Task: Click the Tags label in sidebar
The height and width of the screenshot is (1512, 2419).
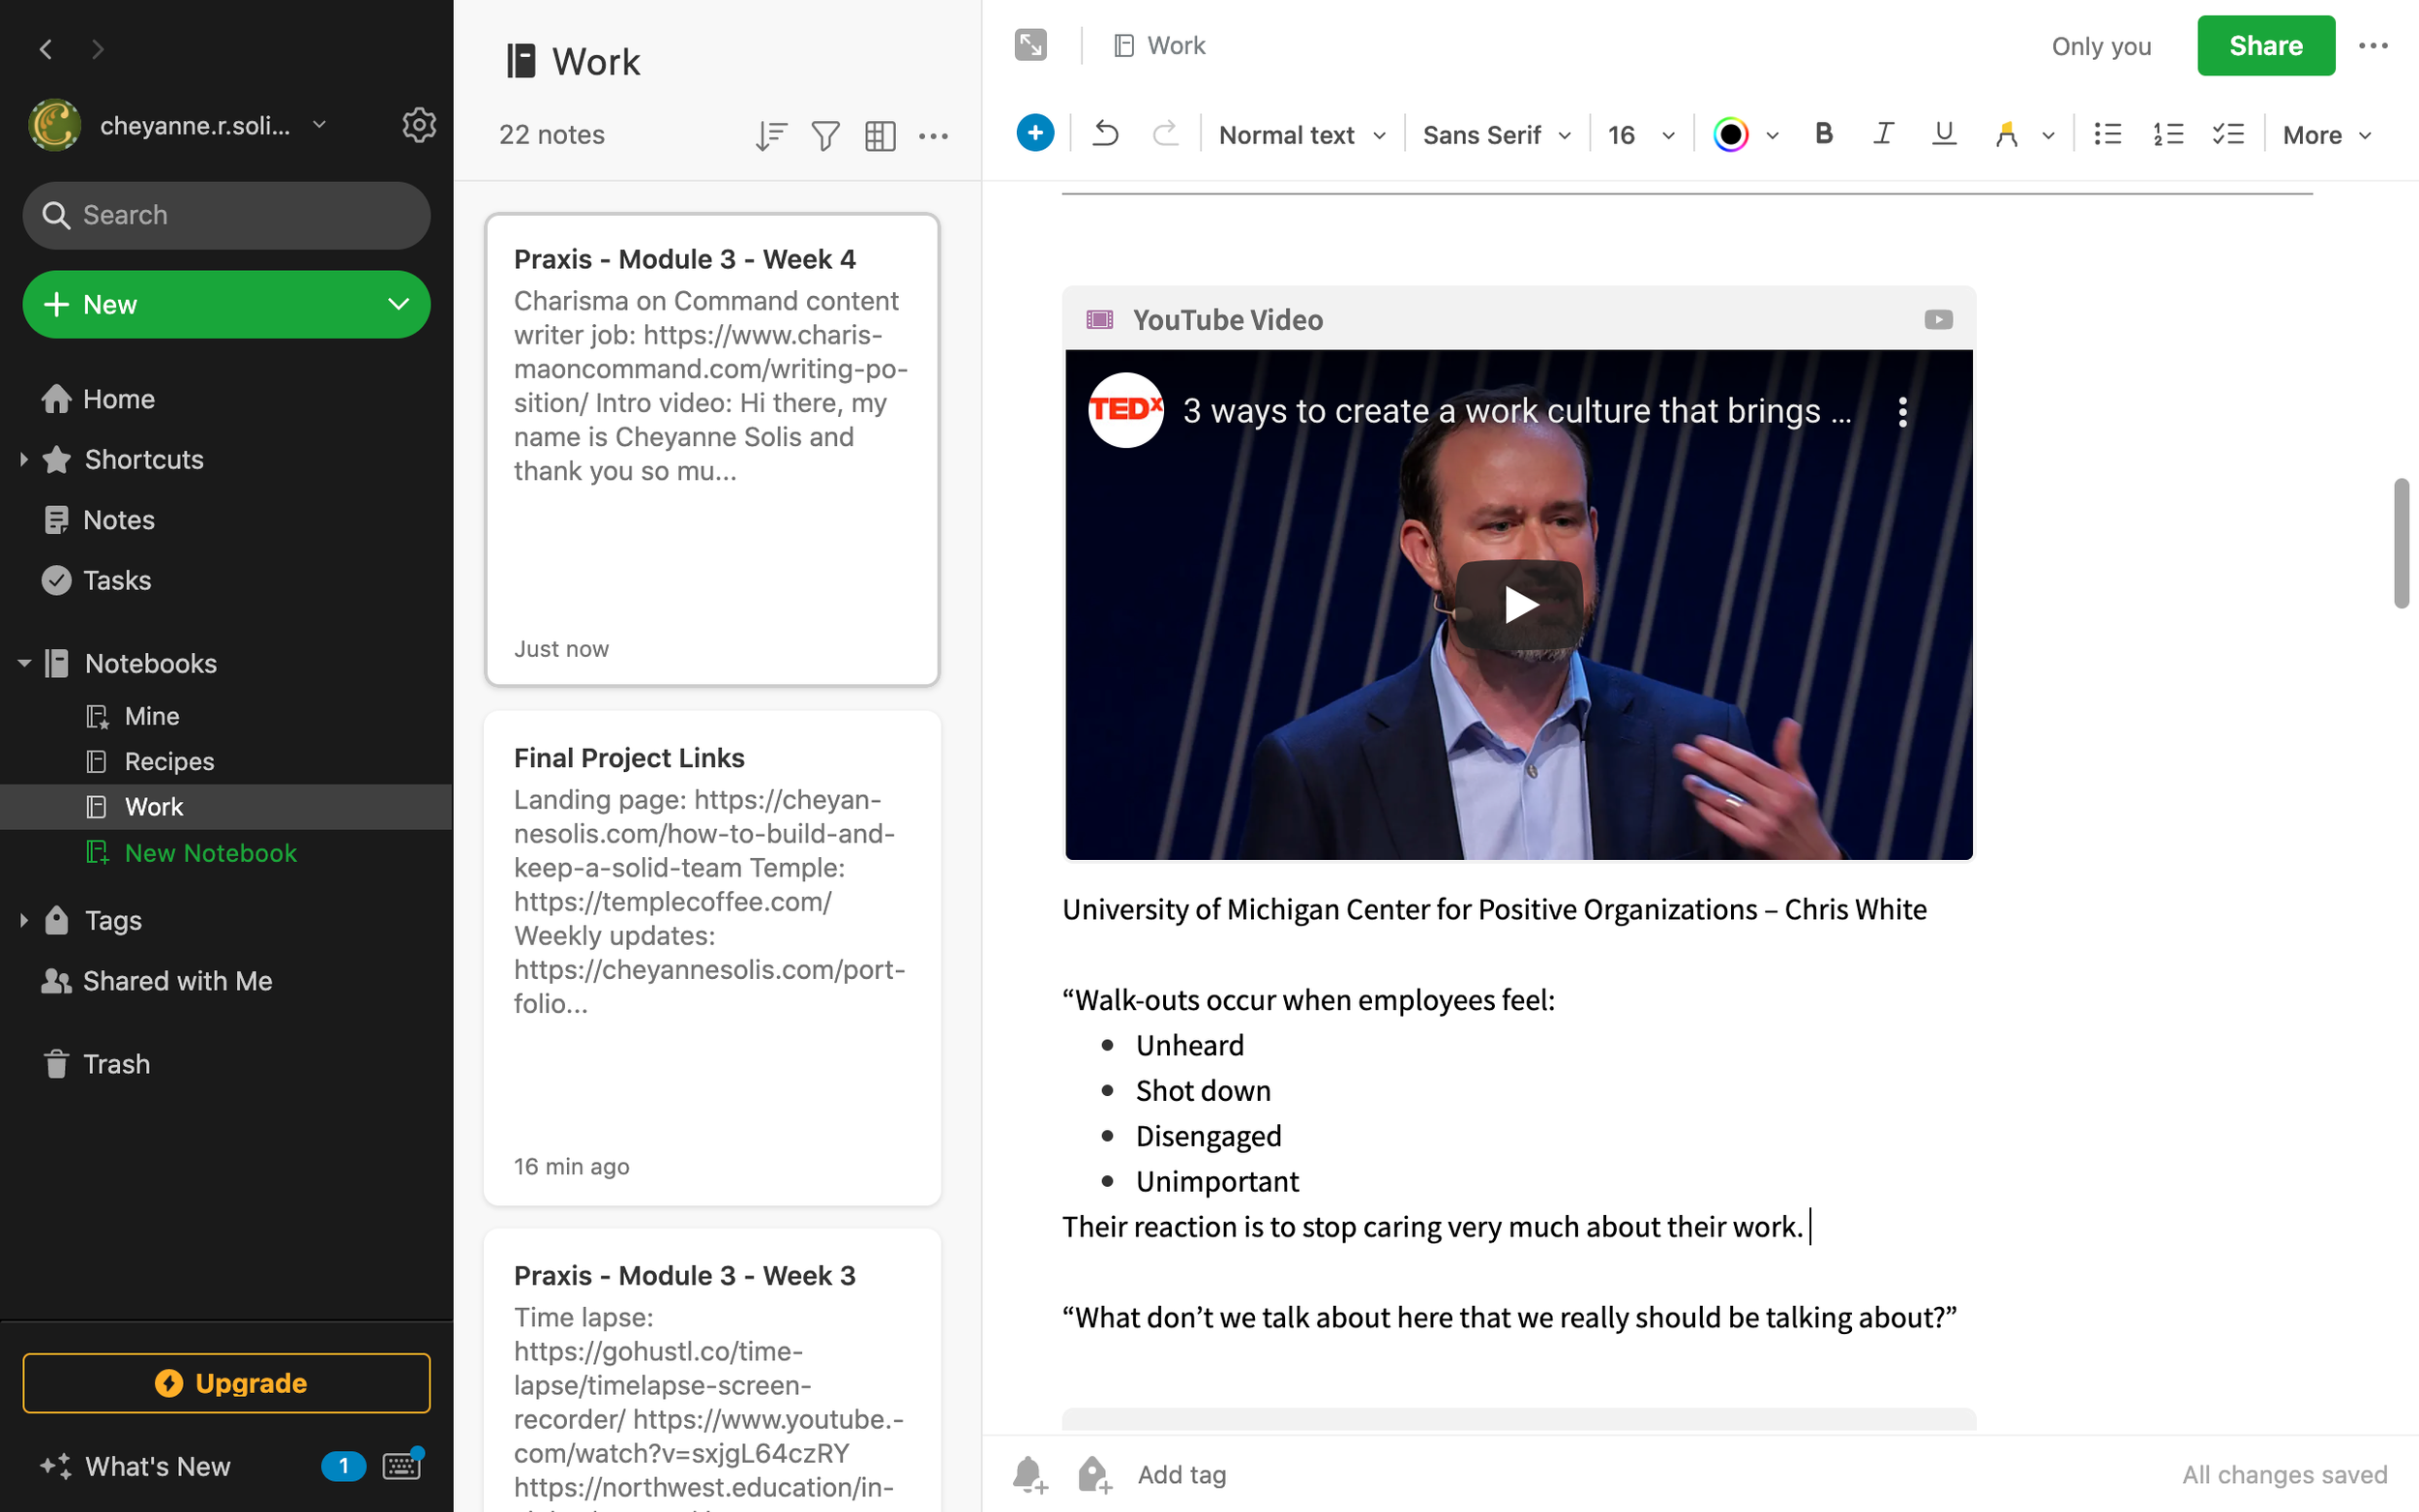Action: click(x=113, y=920)
